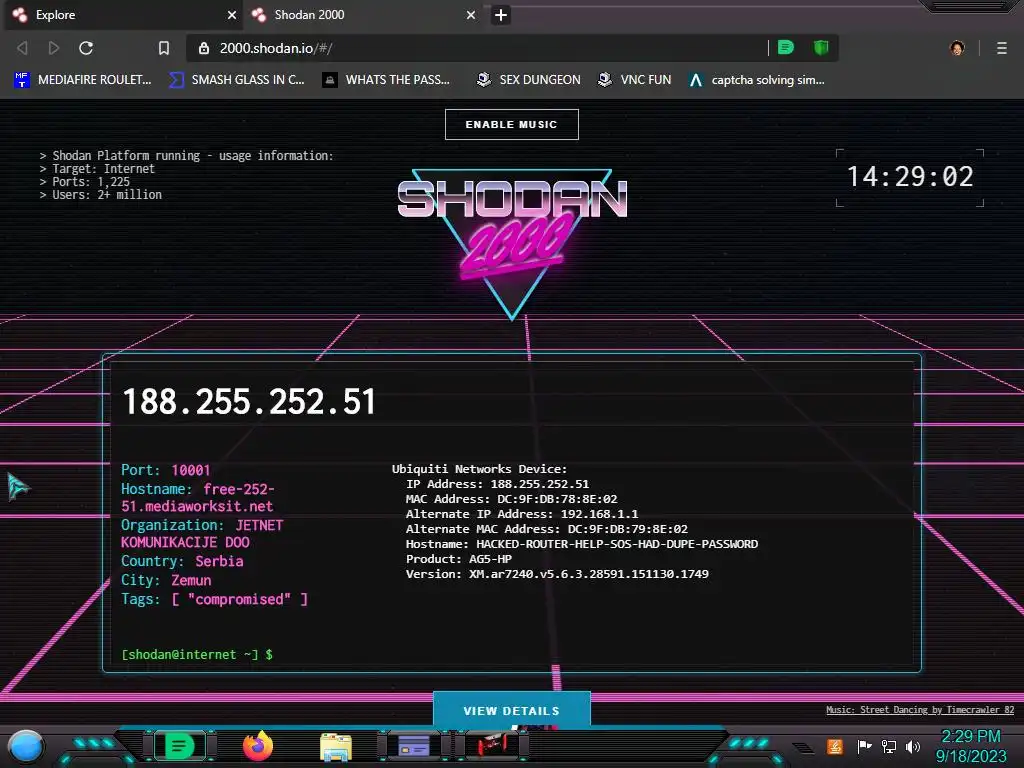Click the Alternate IP Address: 192.168.1.1 line
Viewport: 1024px width, 768px height.
pos(522,514)
